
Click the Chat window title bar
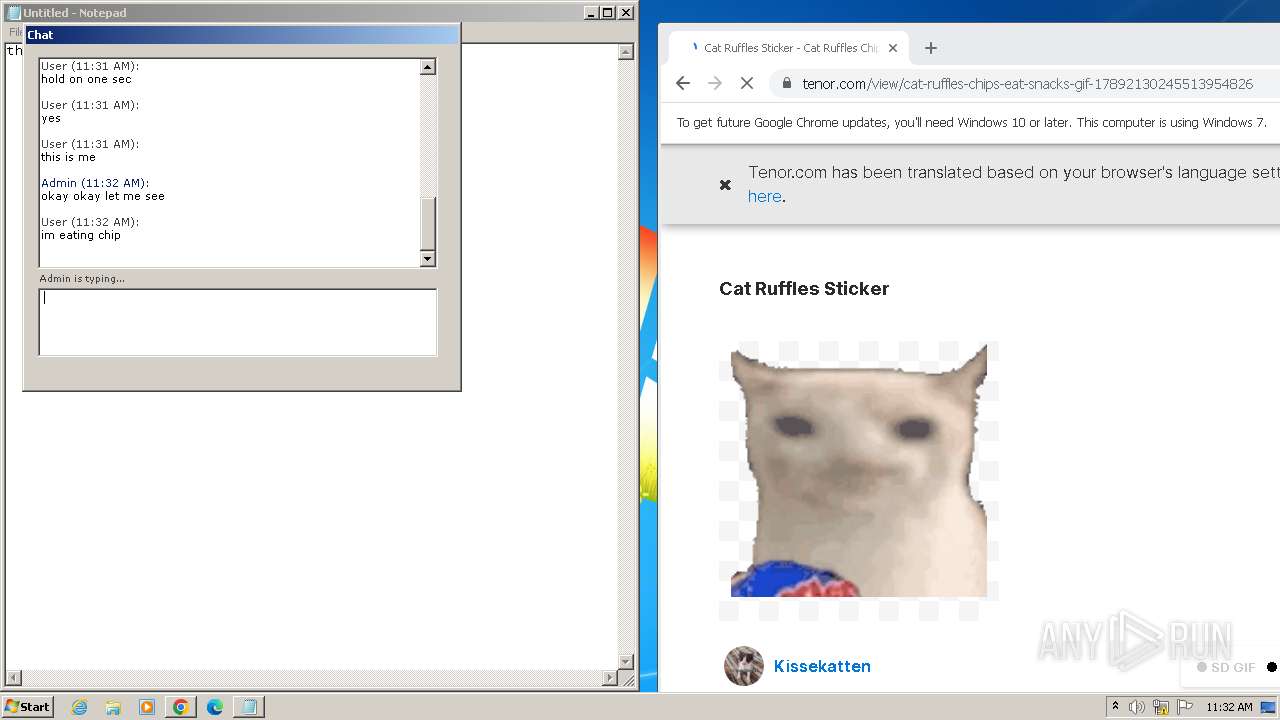pyautogui.click(x=242, y=34)
